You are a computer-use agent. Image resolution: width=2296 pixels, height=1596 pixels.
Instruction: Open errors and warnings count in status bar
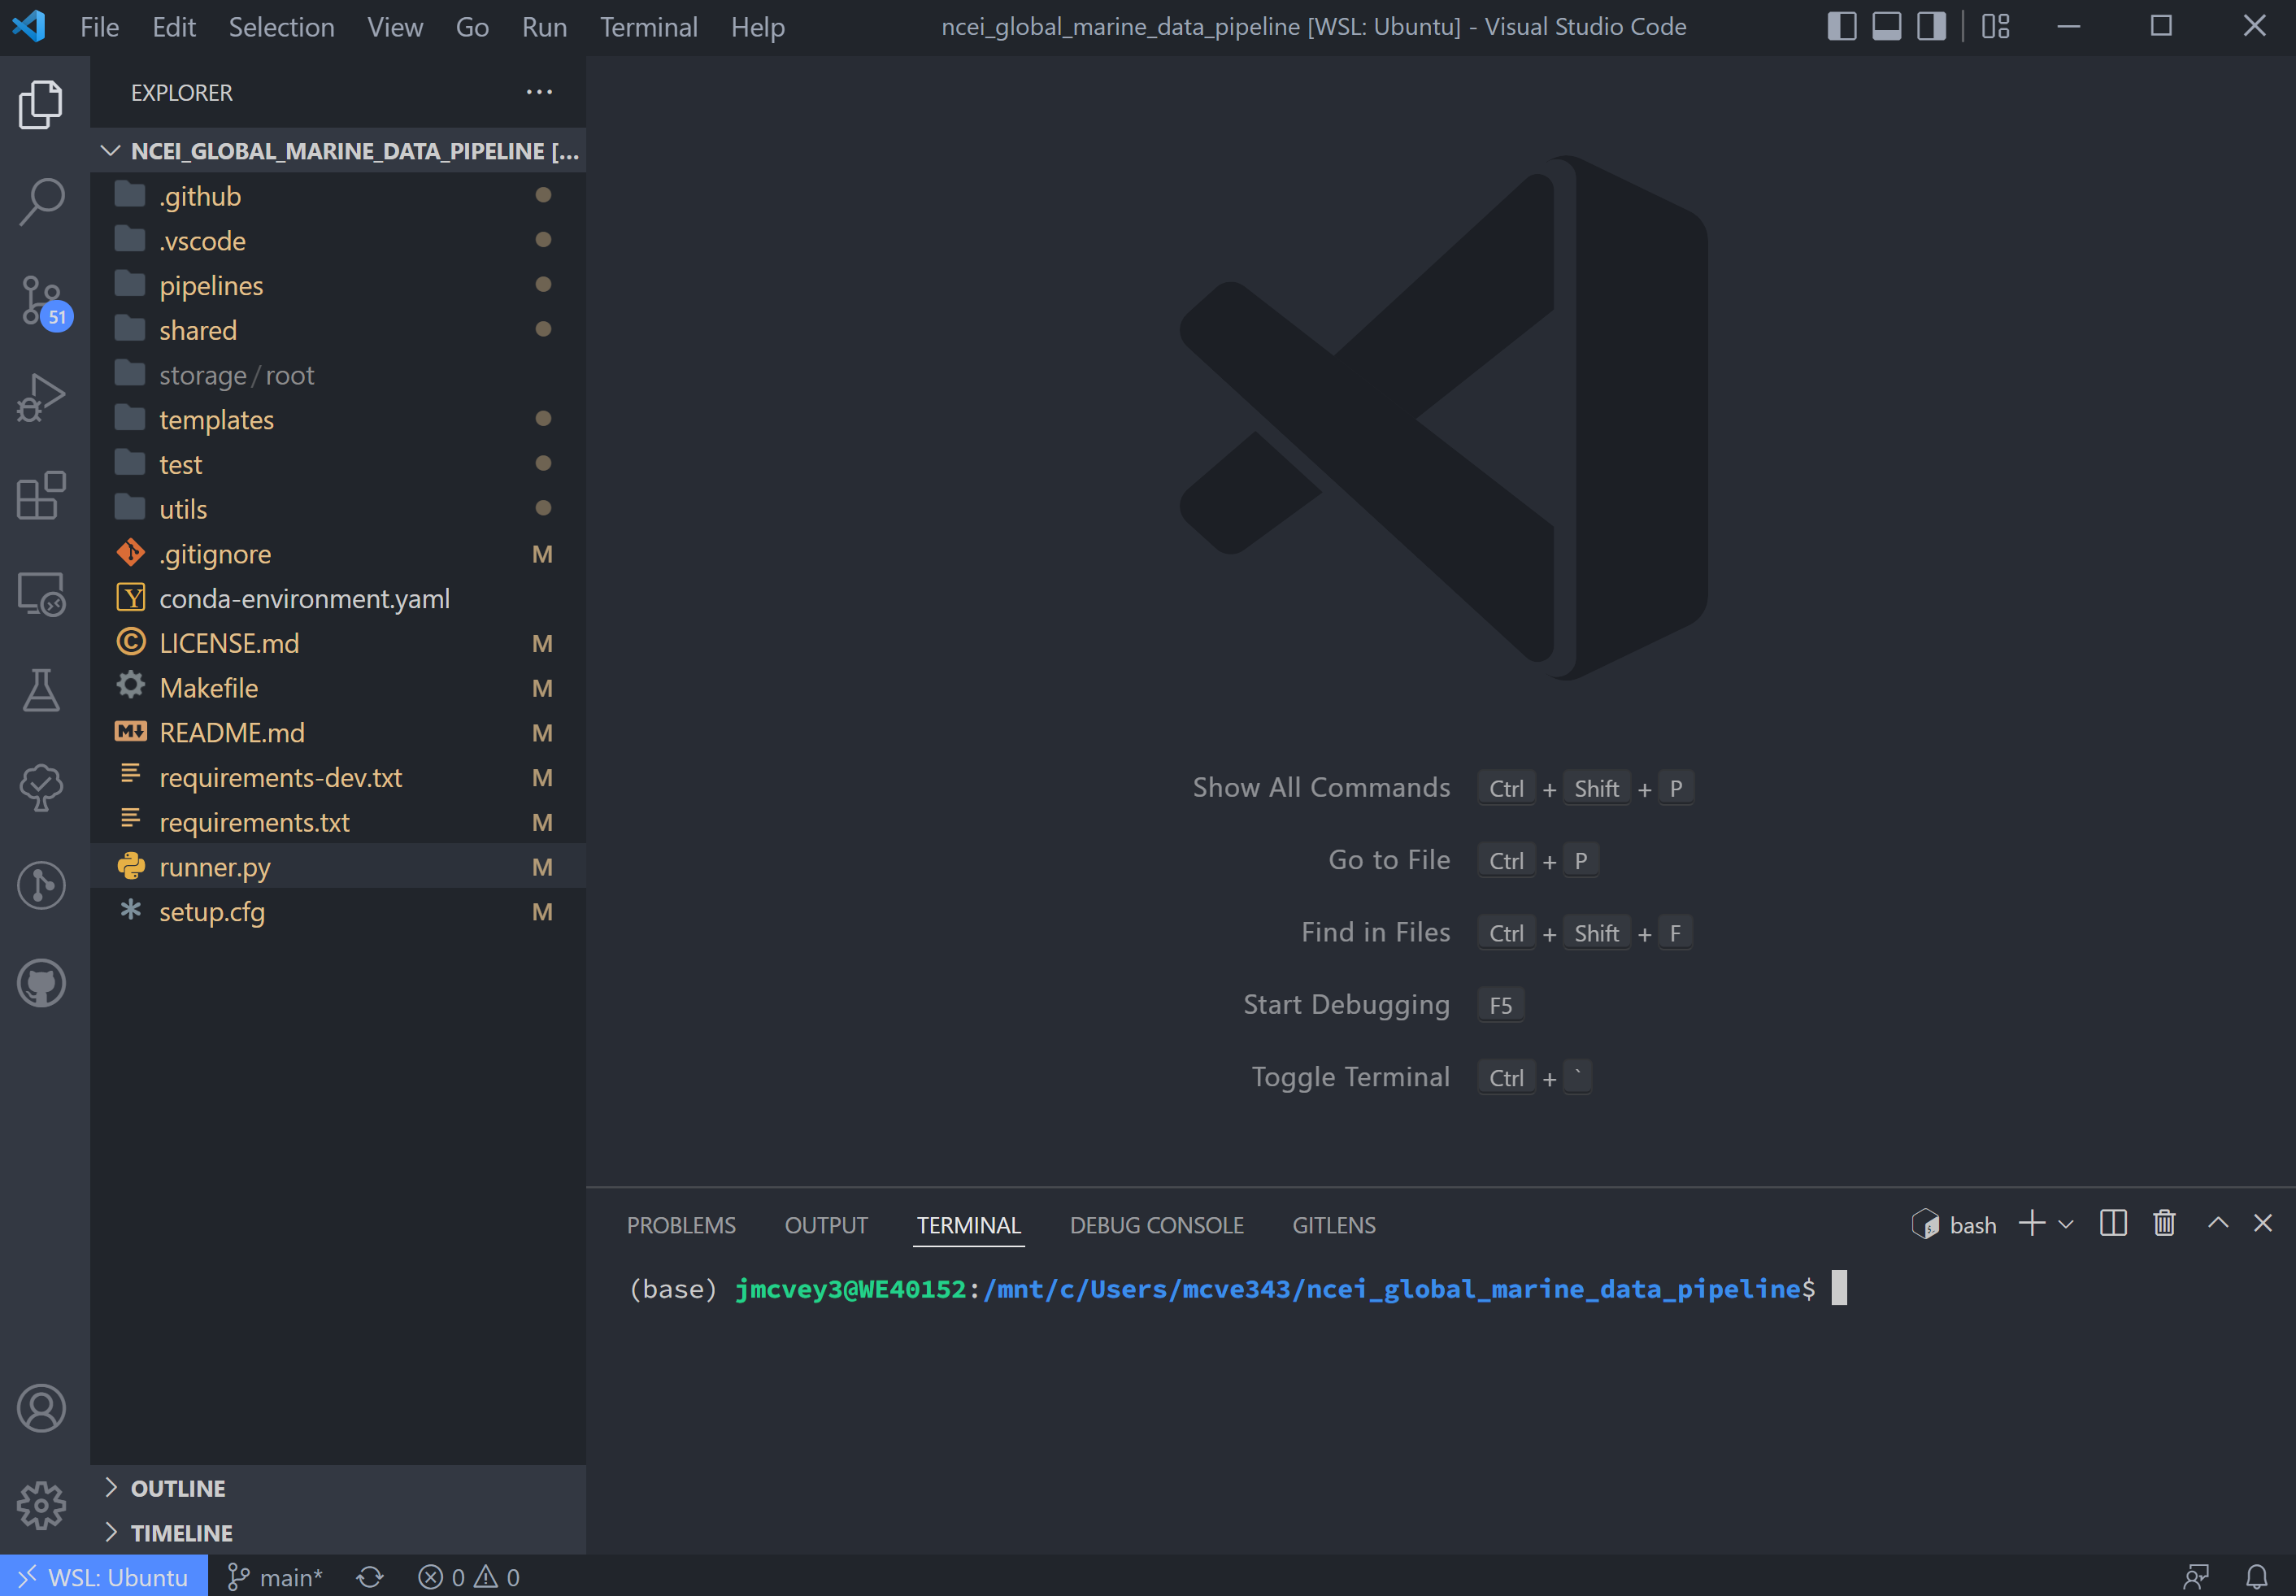click(469, 1577)
